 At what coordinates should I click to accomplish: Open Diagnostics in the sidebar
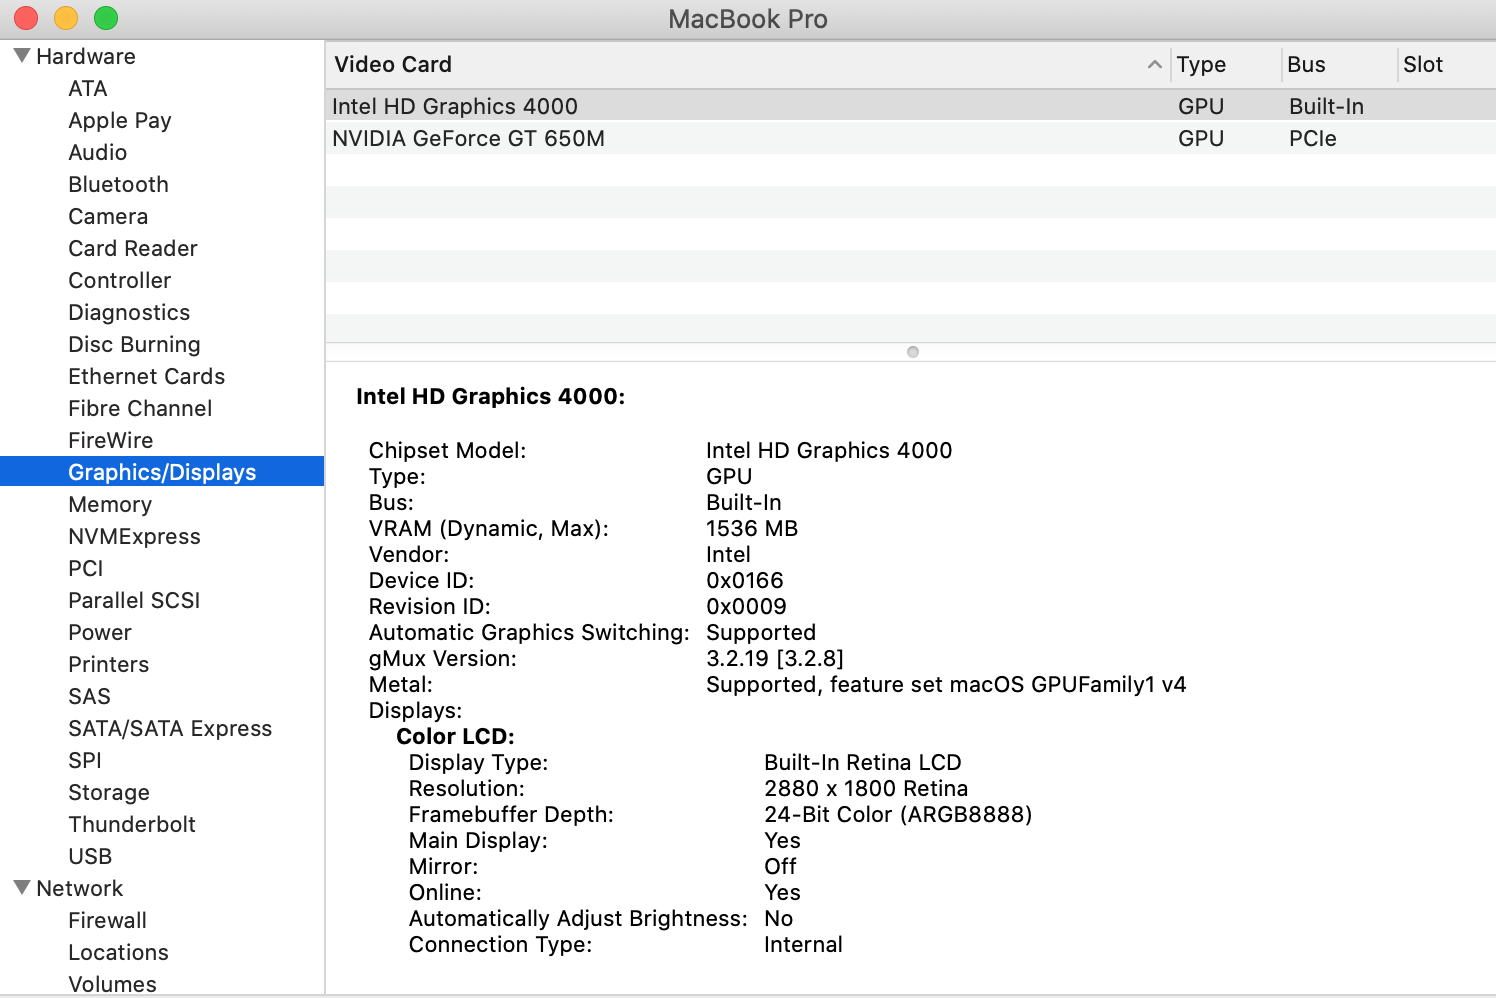[129, 312]
